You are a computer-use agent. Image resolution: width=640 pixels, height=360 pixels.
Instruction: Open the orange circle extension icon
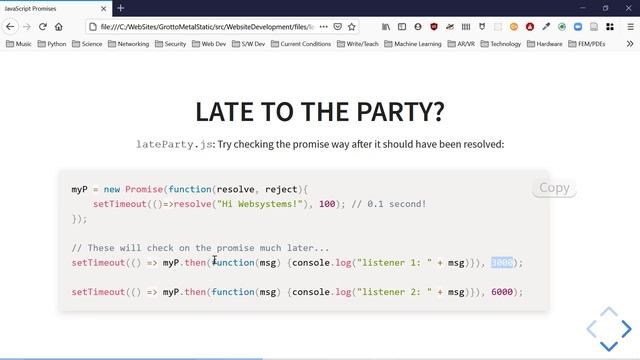(514, 27)
